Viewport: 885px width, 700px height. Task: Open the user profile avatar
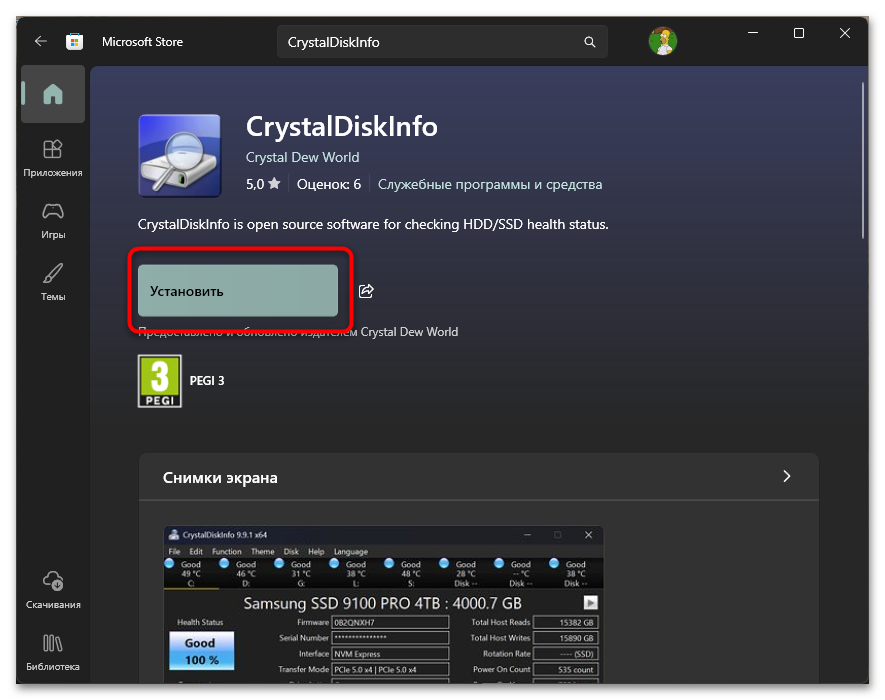(x=663, y=41)
